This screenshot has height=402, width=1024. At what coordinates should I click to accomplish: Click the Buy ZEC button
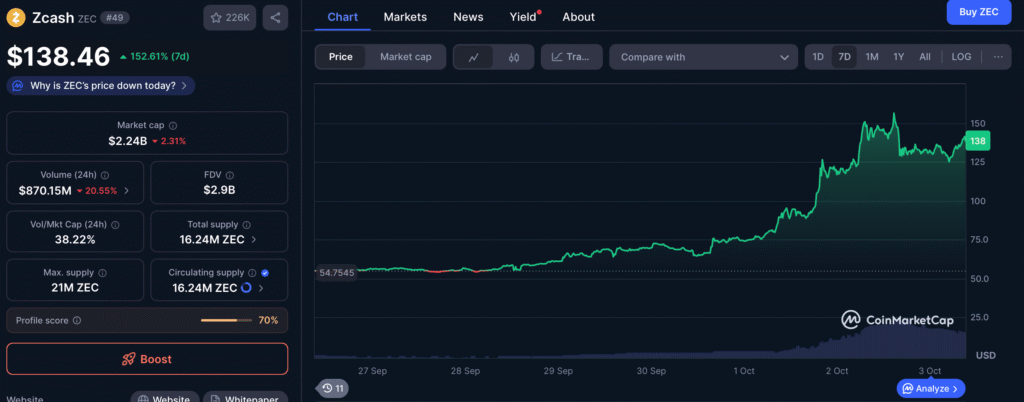pos(979,11)
